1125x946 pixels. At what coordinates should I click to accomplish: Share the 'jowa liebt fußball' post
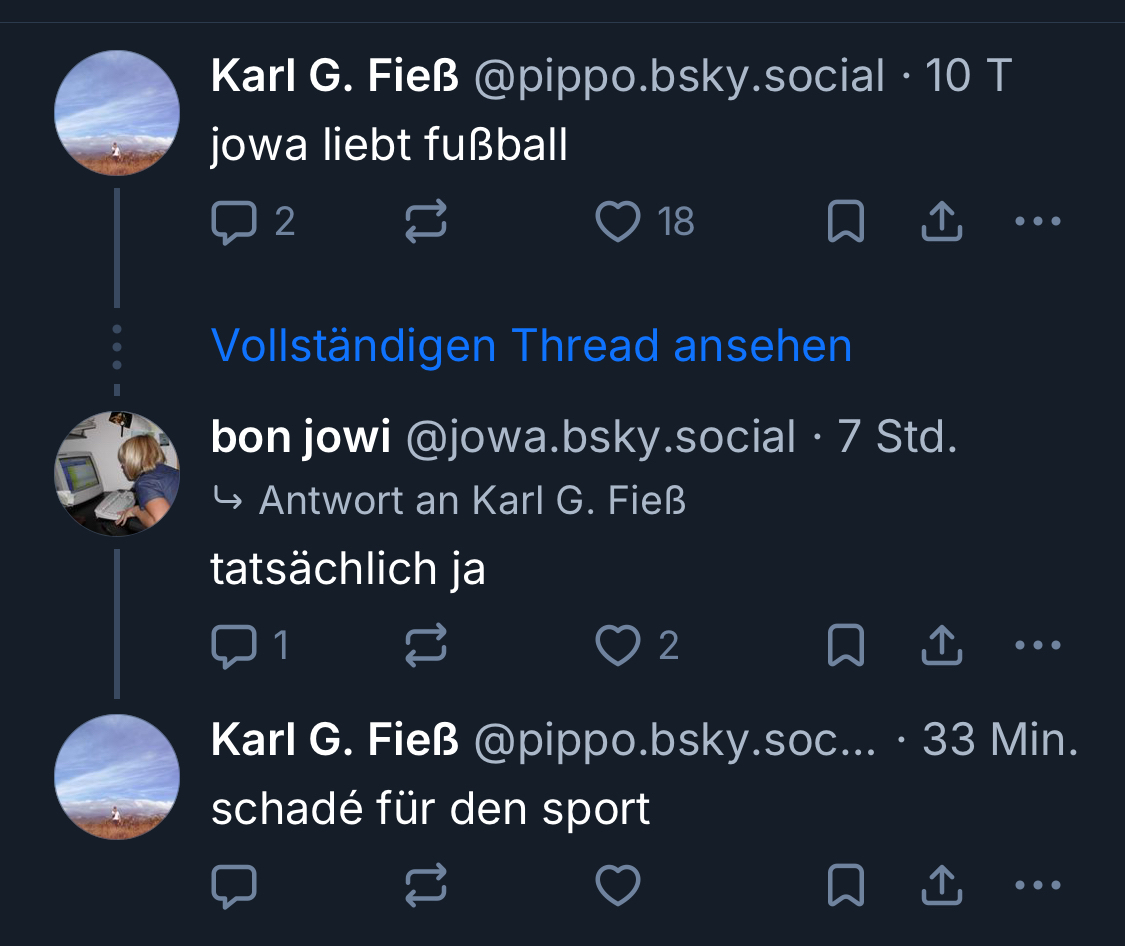coord(941,222)
